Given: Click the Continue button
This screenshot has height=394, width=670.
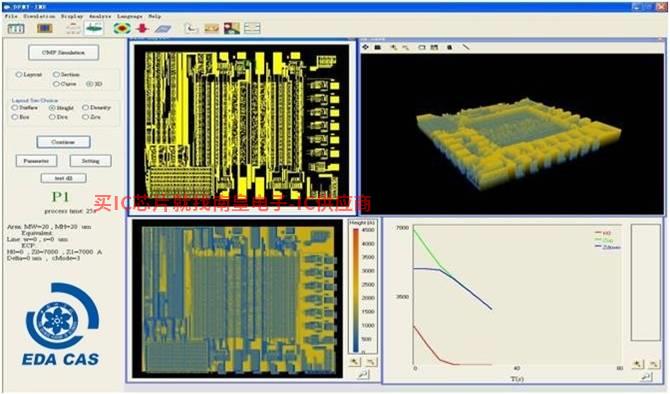Looking at the screenshot, I should point(63,142).
